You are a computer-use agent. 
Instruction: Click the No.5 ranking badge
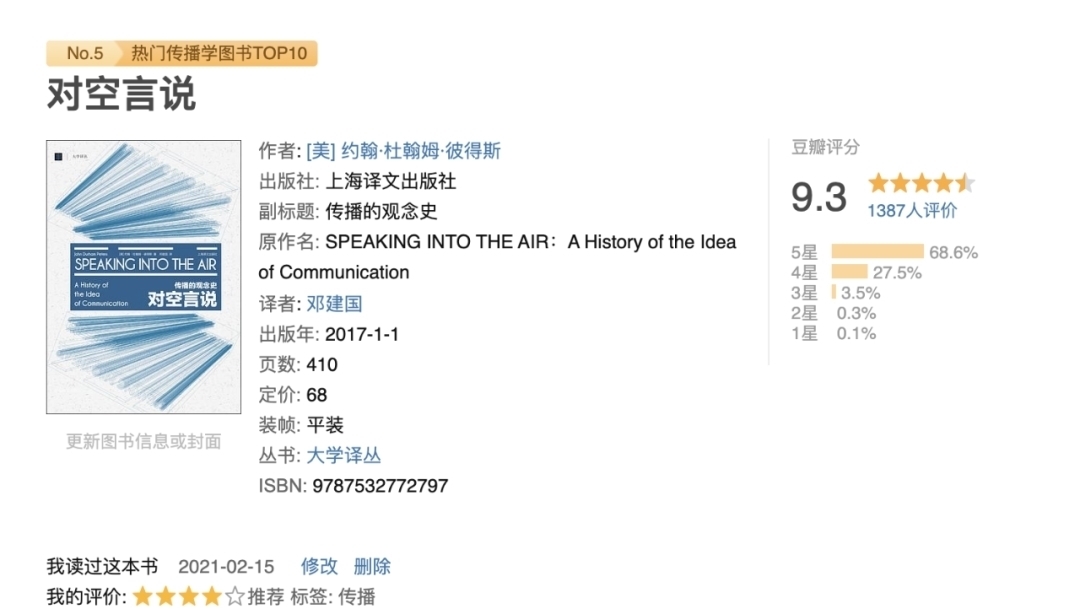coord(84,53)
